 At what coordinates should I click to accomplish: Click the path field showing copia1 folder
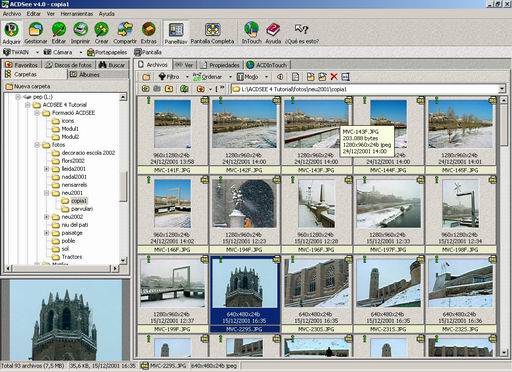click(x=365, y=89)
